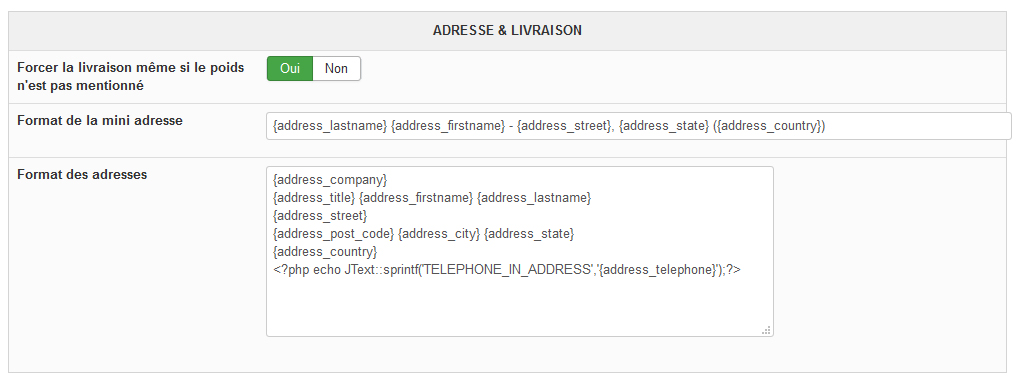Enable forced delivery with the Oui button
1023x384 pixels.
(x=290, y=68)
